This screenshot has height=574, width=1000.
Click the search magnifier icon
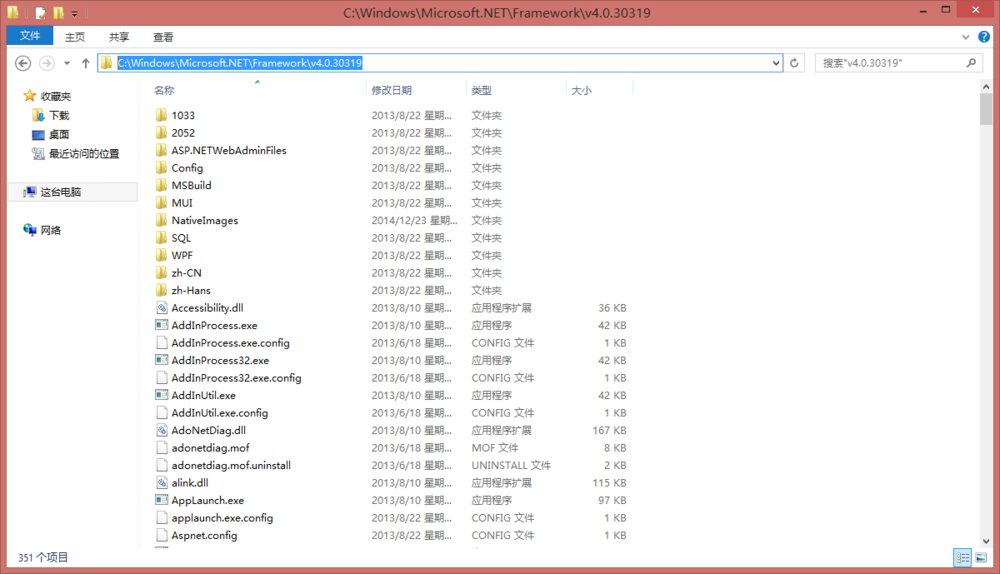[x=971, y=63]
